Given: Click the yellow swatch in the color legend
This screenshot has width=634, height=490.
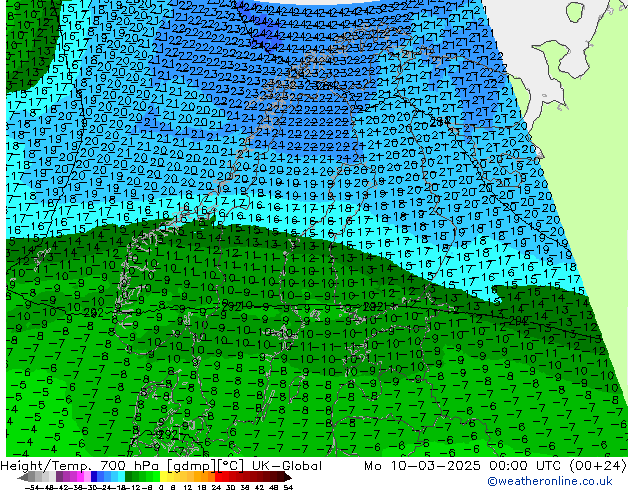Looking at the screenshot, I should click(163, 477).
